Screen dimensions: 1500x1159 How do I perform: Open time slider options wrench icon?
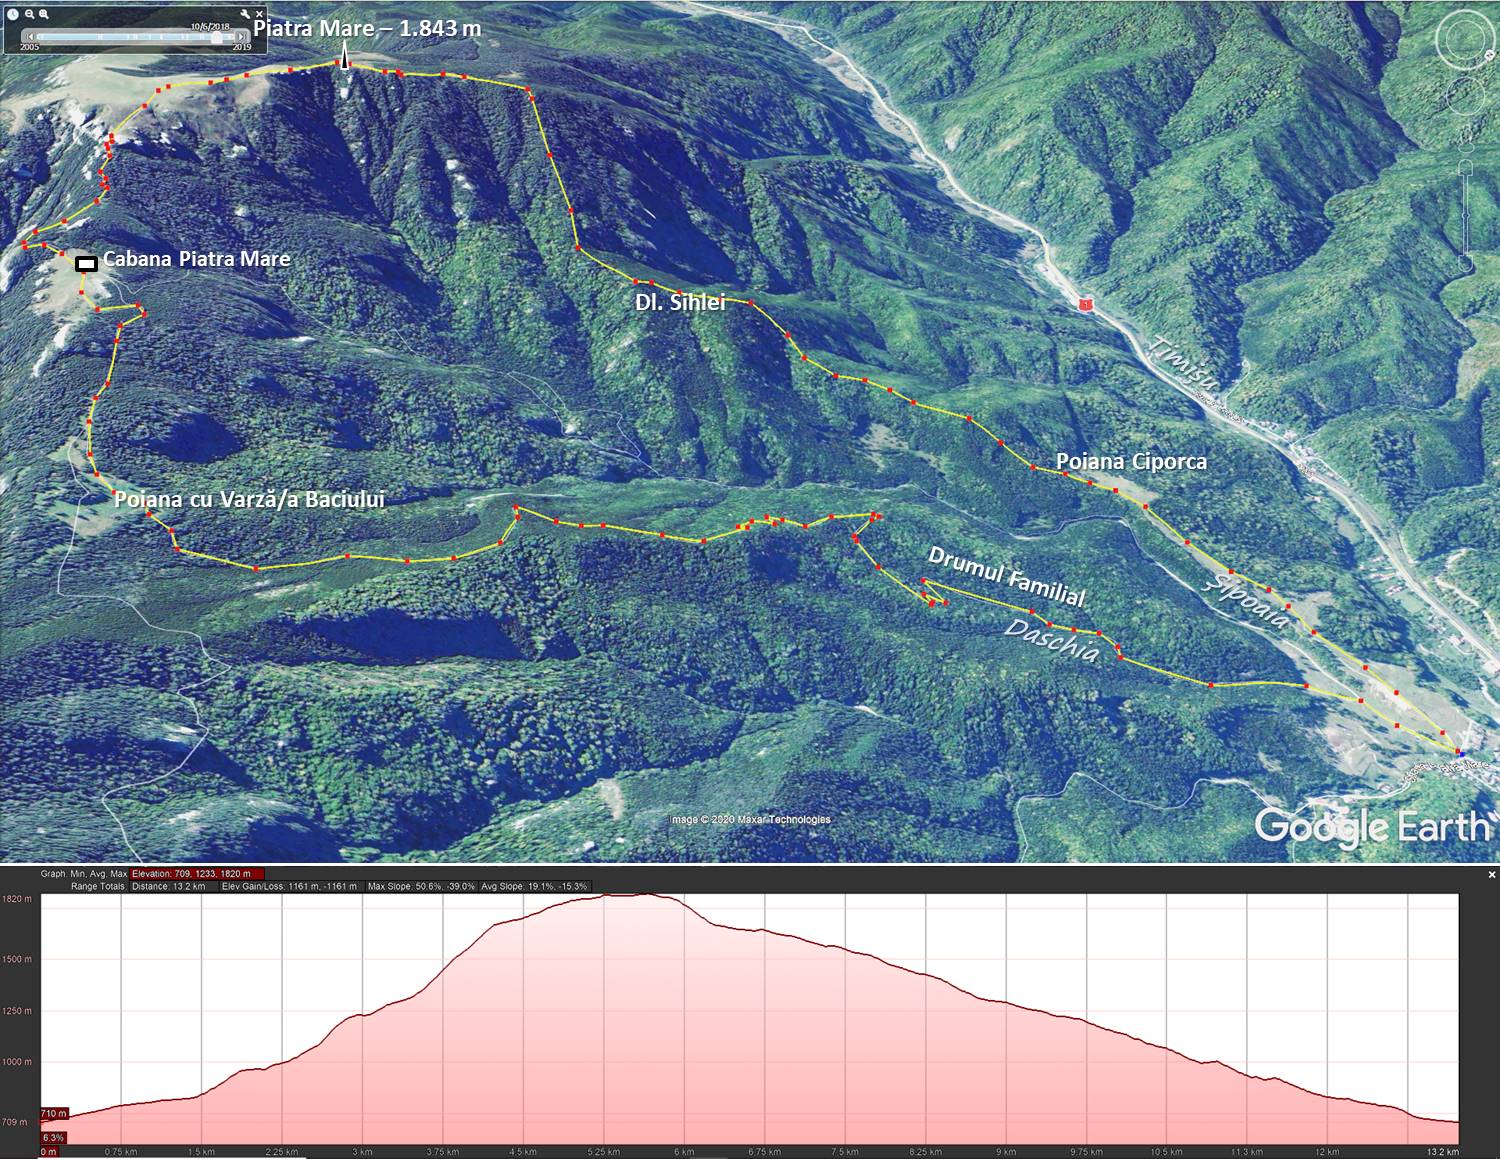click(x=243, y=14)
